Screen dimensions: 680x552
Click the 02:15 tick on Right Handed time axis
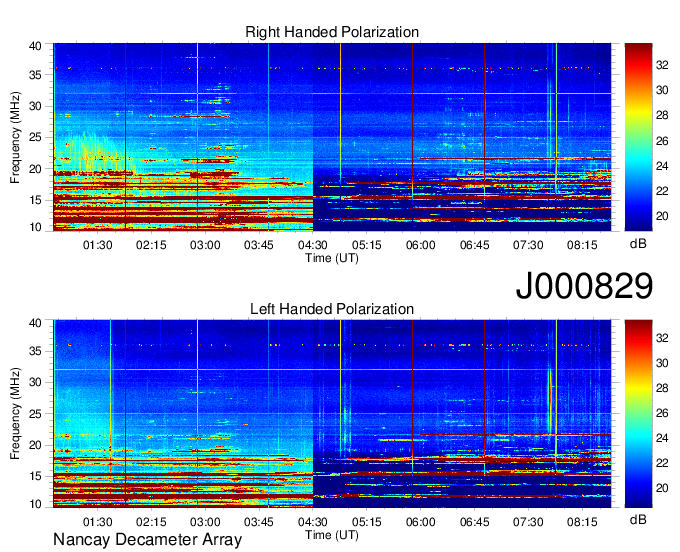151,245
